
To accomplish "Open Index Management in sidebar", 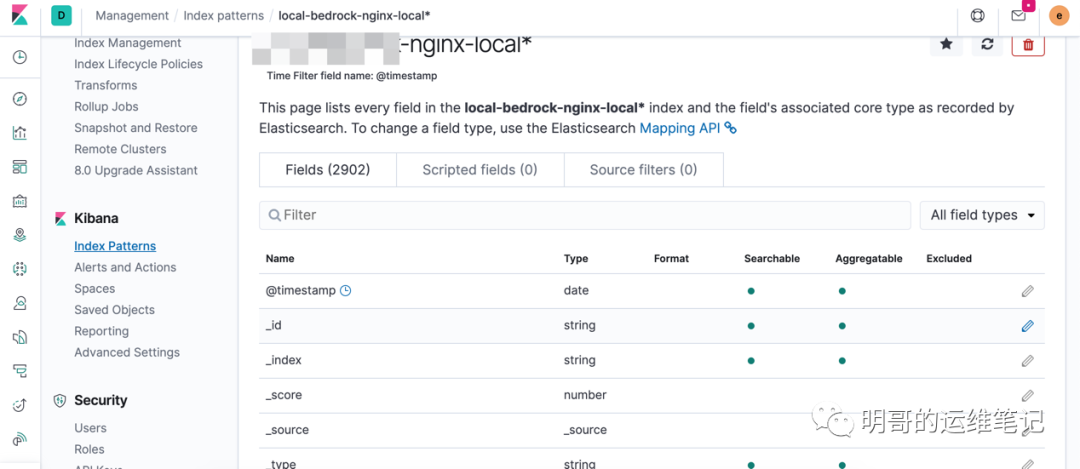I will pyautogui.click(x=127, y=43).
